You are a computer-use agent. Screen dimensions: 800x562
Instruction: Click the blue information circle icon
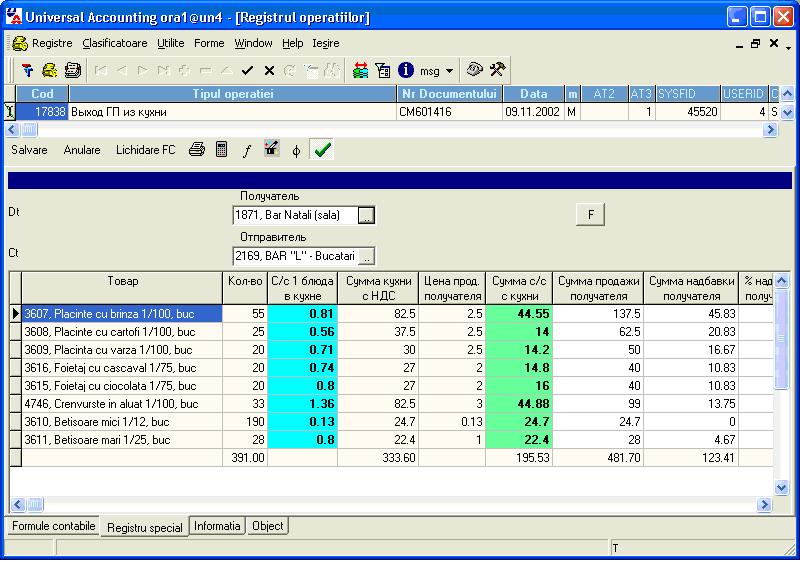coord(406,70)
